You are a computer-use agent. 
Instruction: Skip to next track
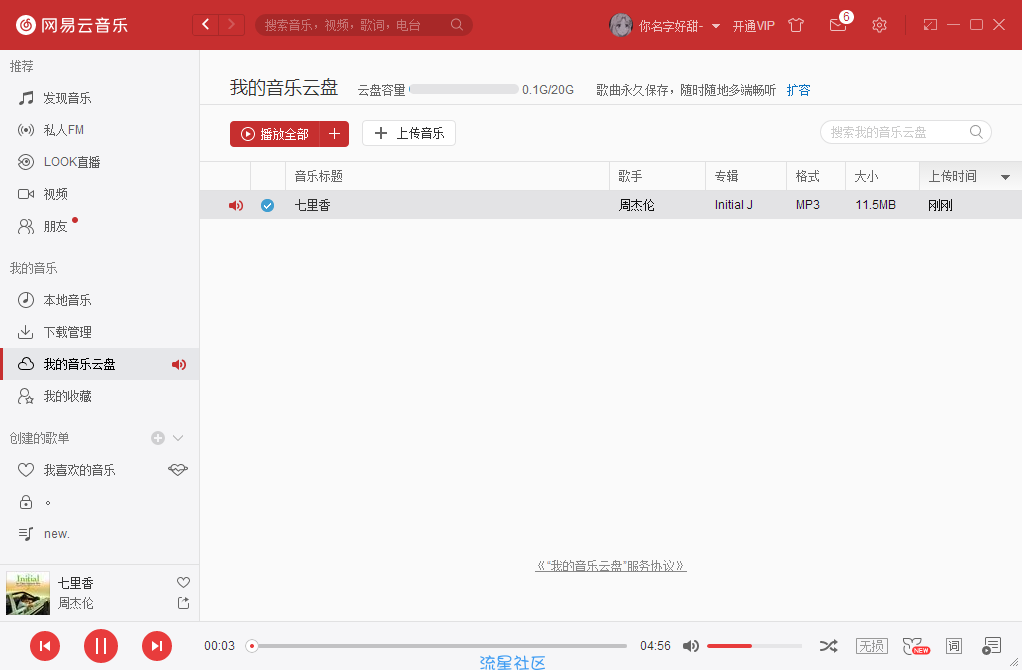pos(157,646)
